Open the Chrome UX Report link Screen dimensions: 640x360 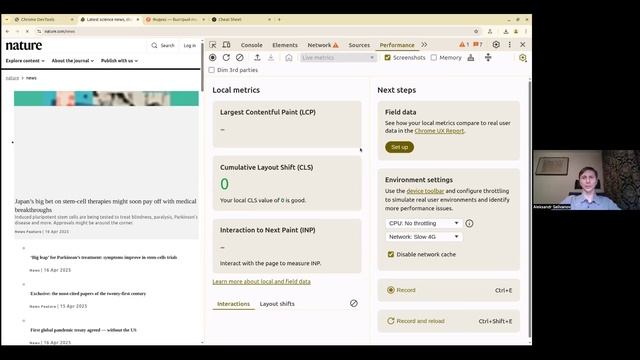coord(439,131)
